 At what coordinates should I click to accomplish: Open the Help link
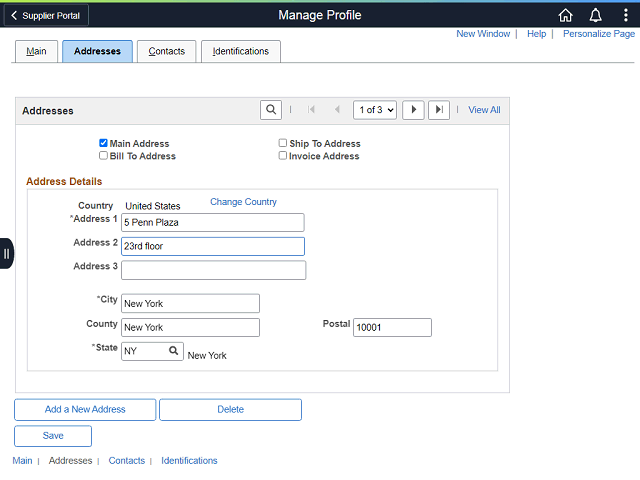pos(536,34)
